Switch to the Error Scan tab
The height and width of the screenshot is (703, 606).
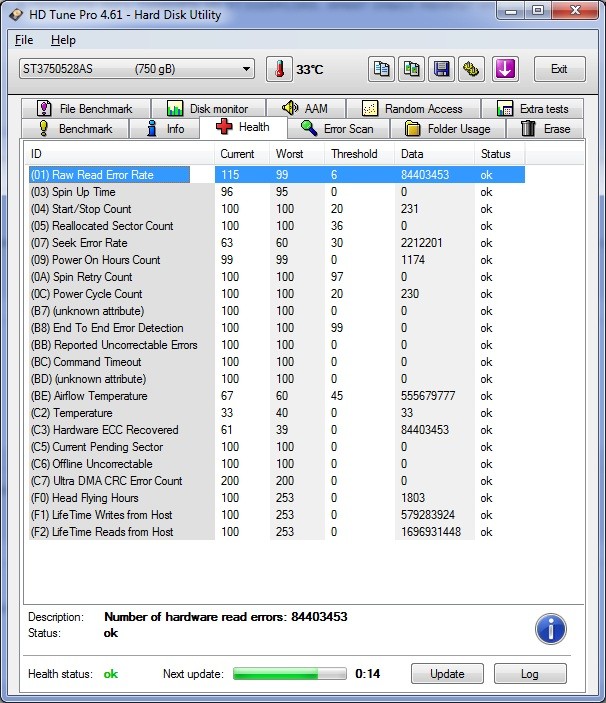pos(337,128)
